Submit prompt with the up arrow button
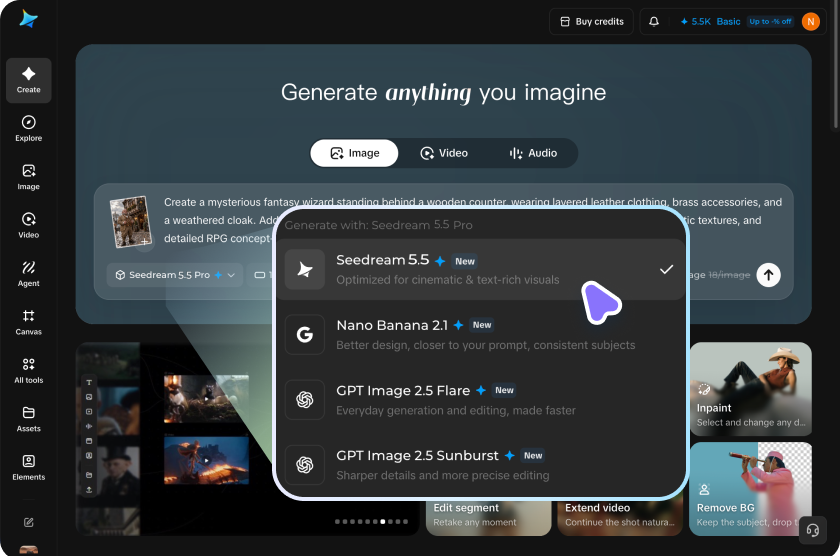 (x=768, y=275)
